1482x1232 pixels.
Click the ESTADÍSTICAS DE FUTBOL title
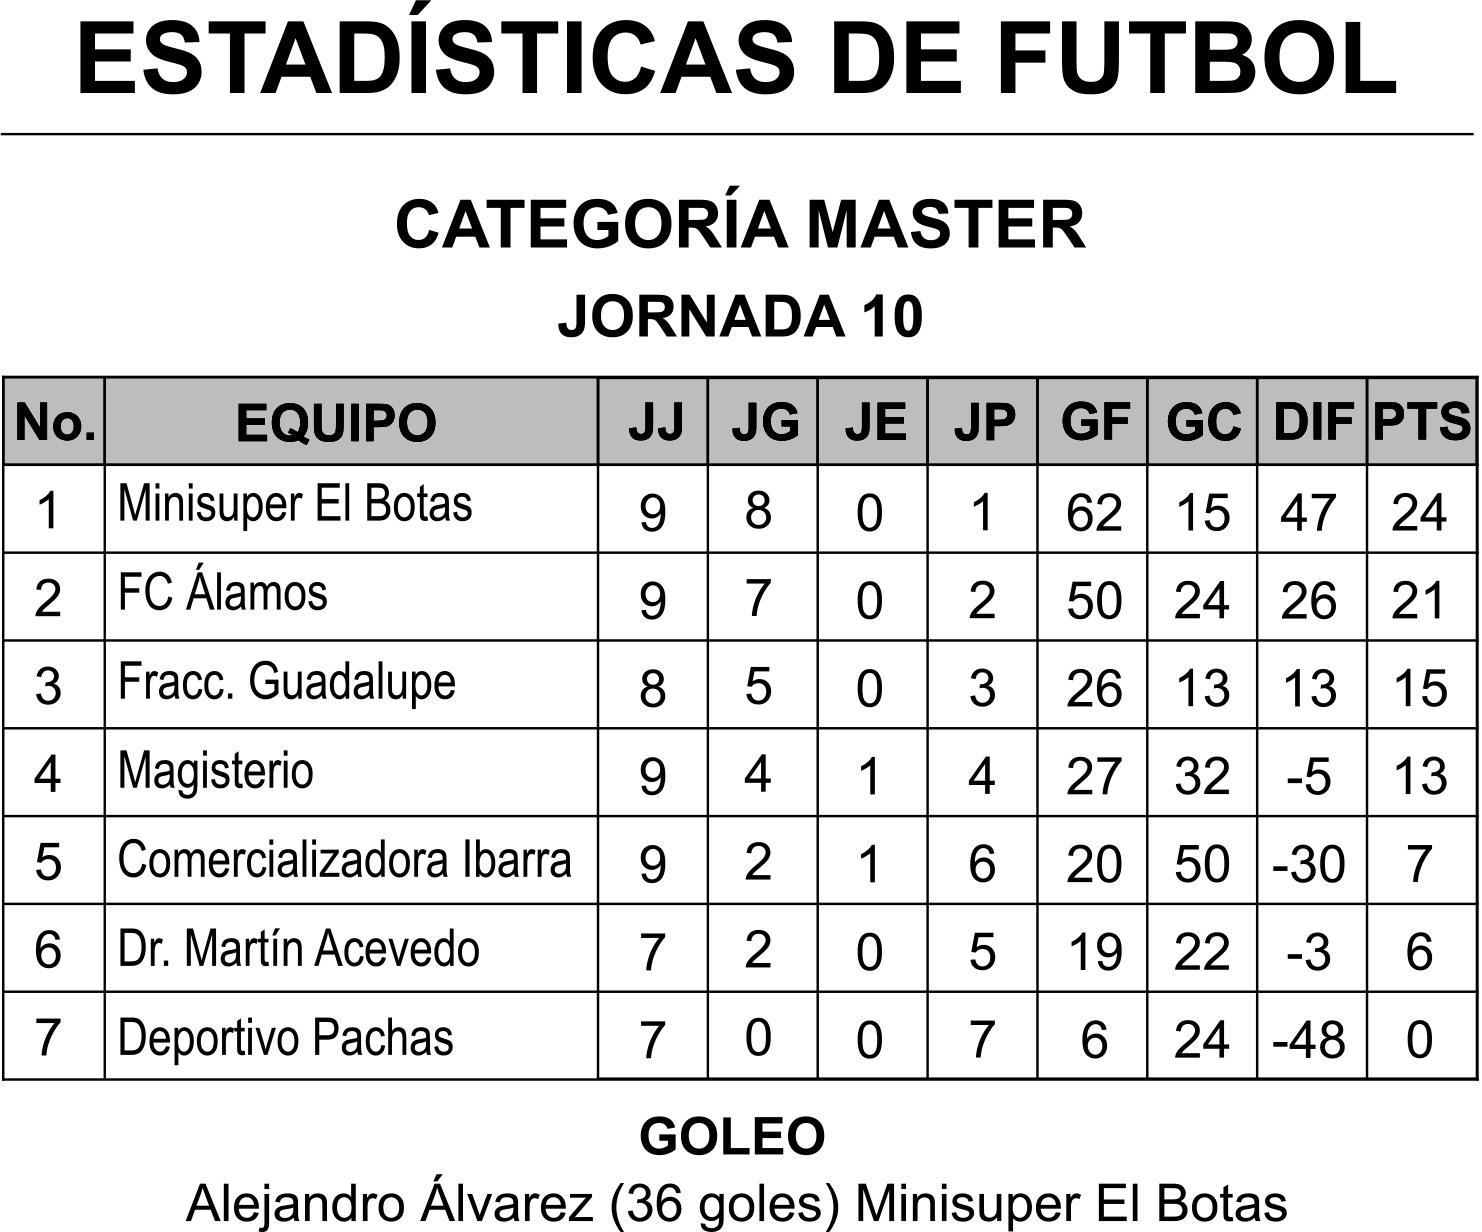[738, 60]
